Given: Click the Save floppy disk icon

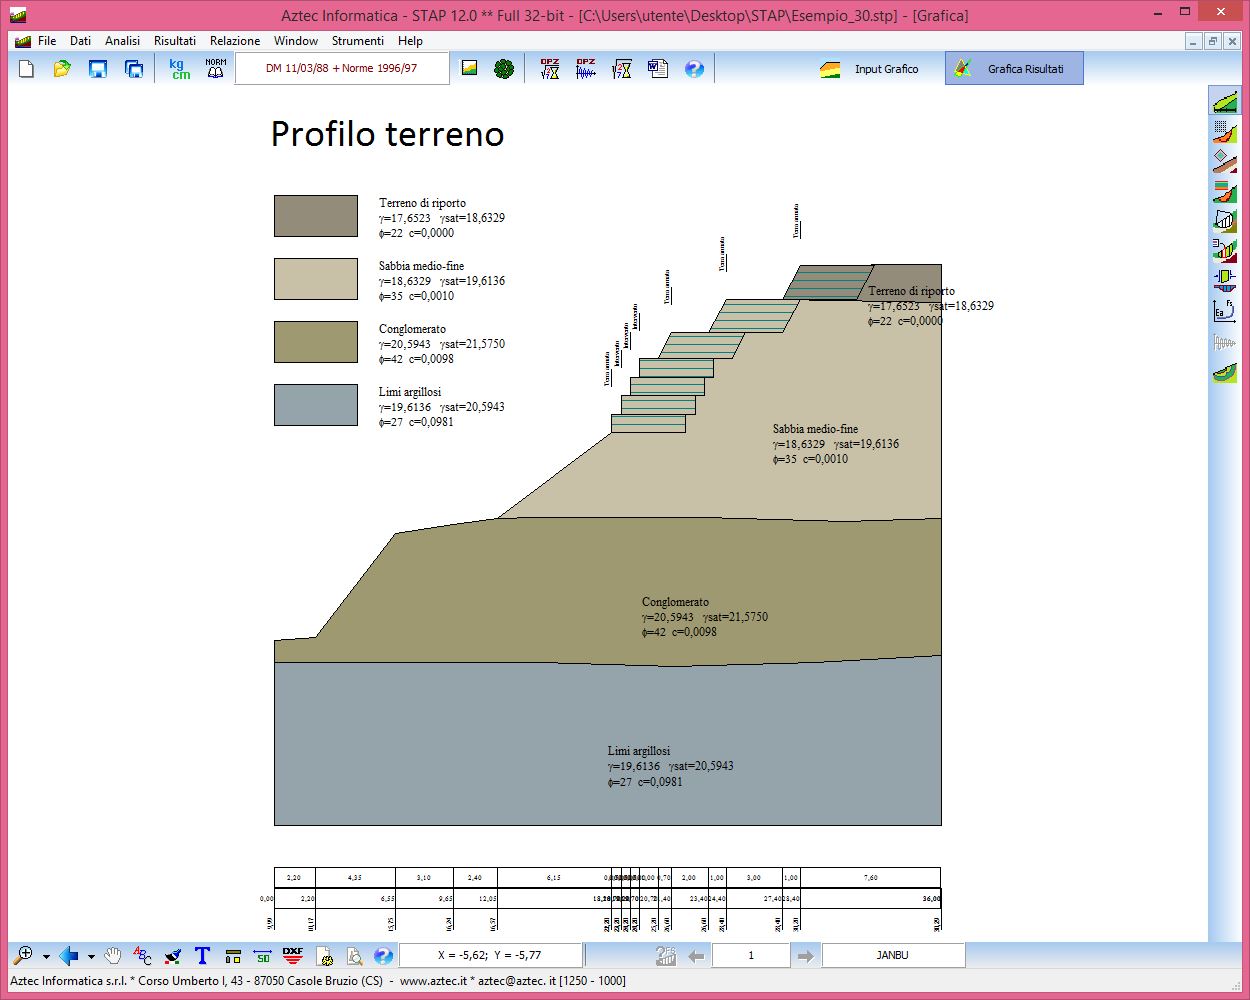Looking at the screenshot, I should [x=98, y=69].
